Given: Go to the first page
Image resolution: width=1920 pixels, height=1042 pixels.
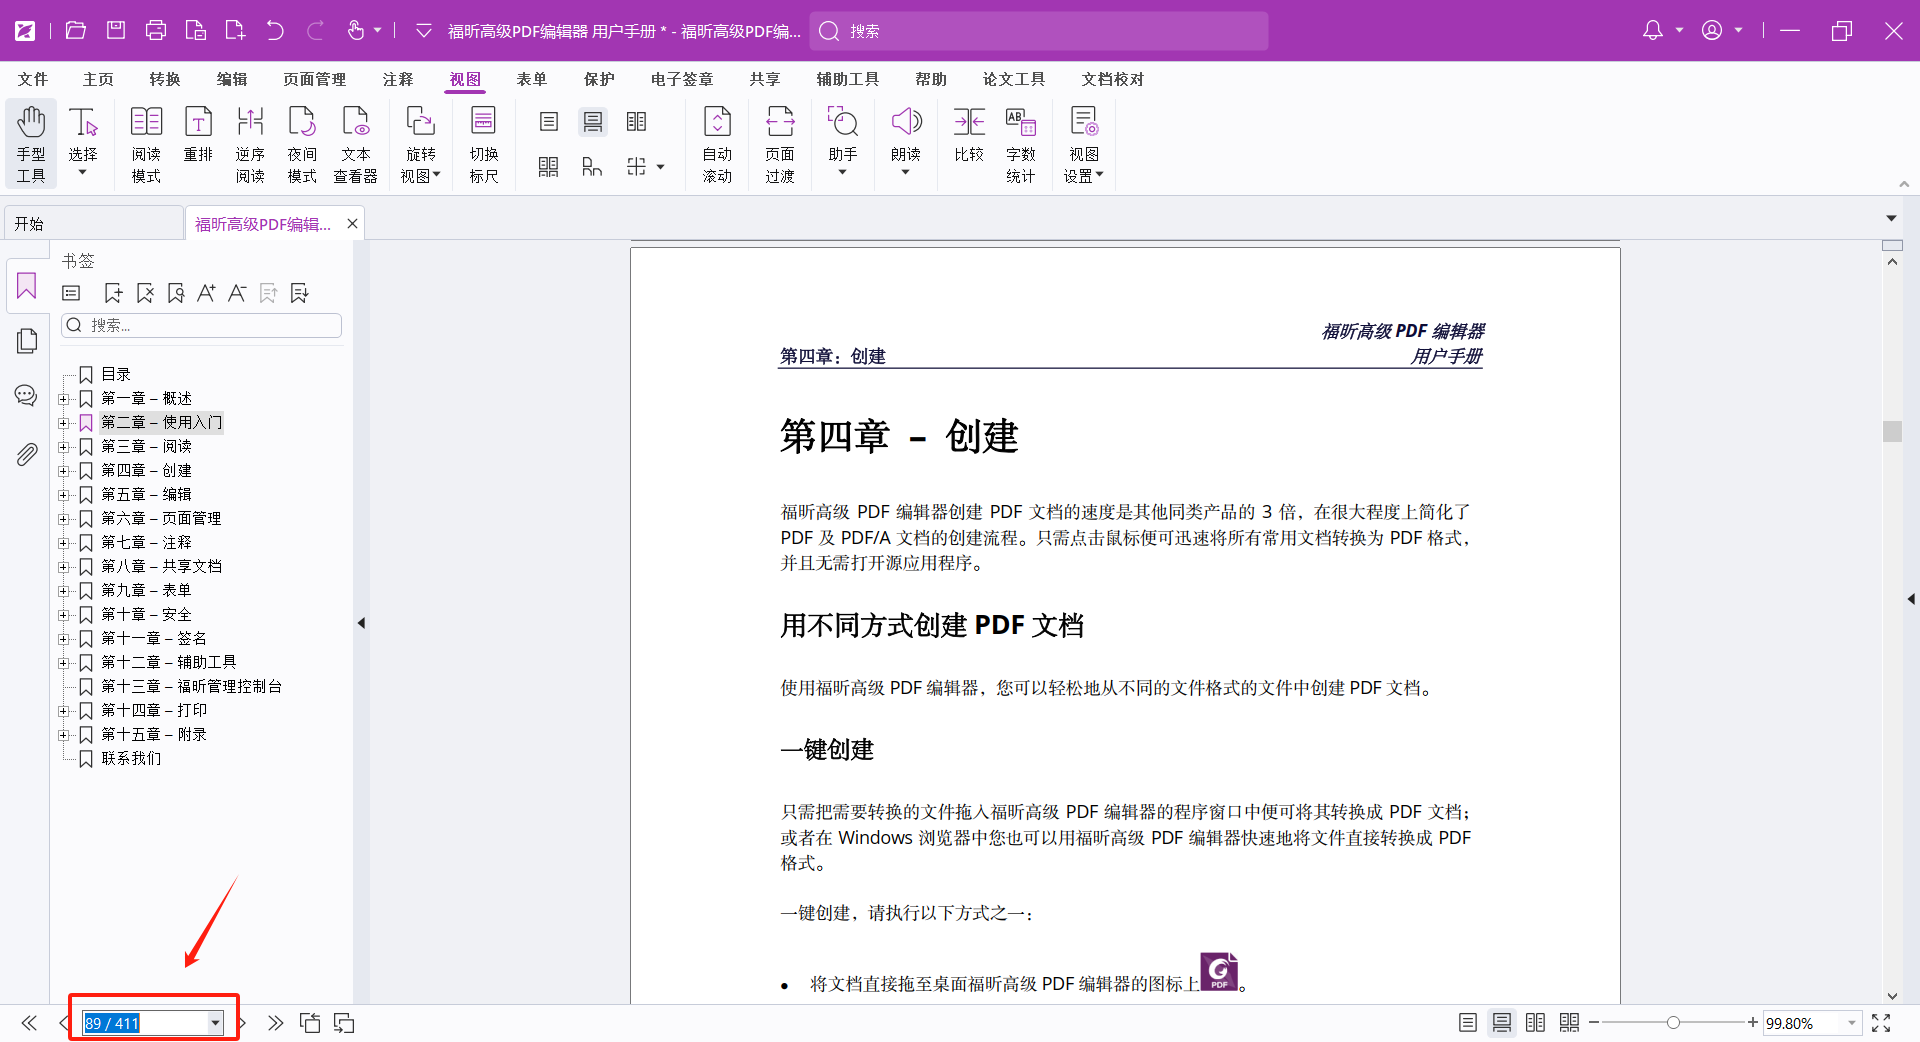Looking at the screenshot, I should point(29,1023).
